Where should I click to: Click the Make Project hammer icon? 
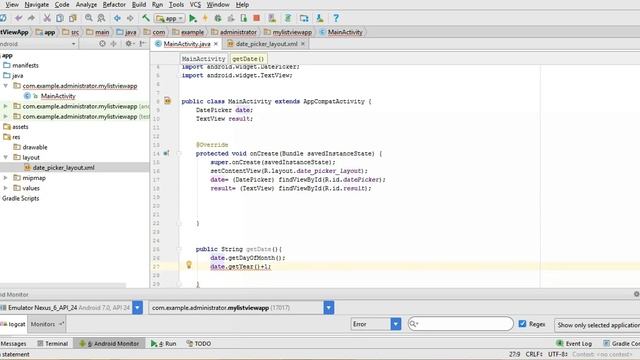[146, 18]
